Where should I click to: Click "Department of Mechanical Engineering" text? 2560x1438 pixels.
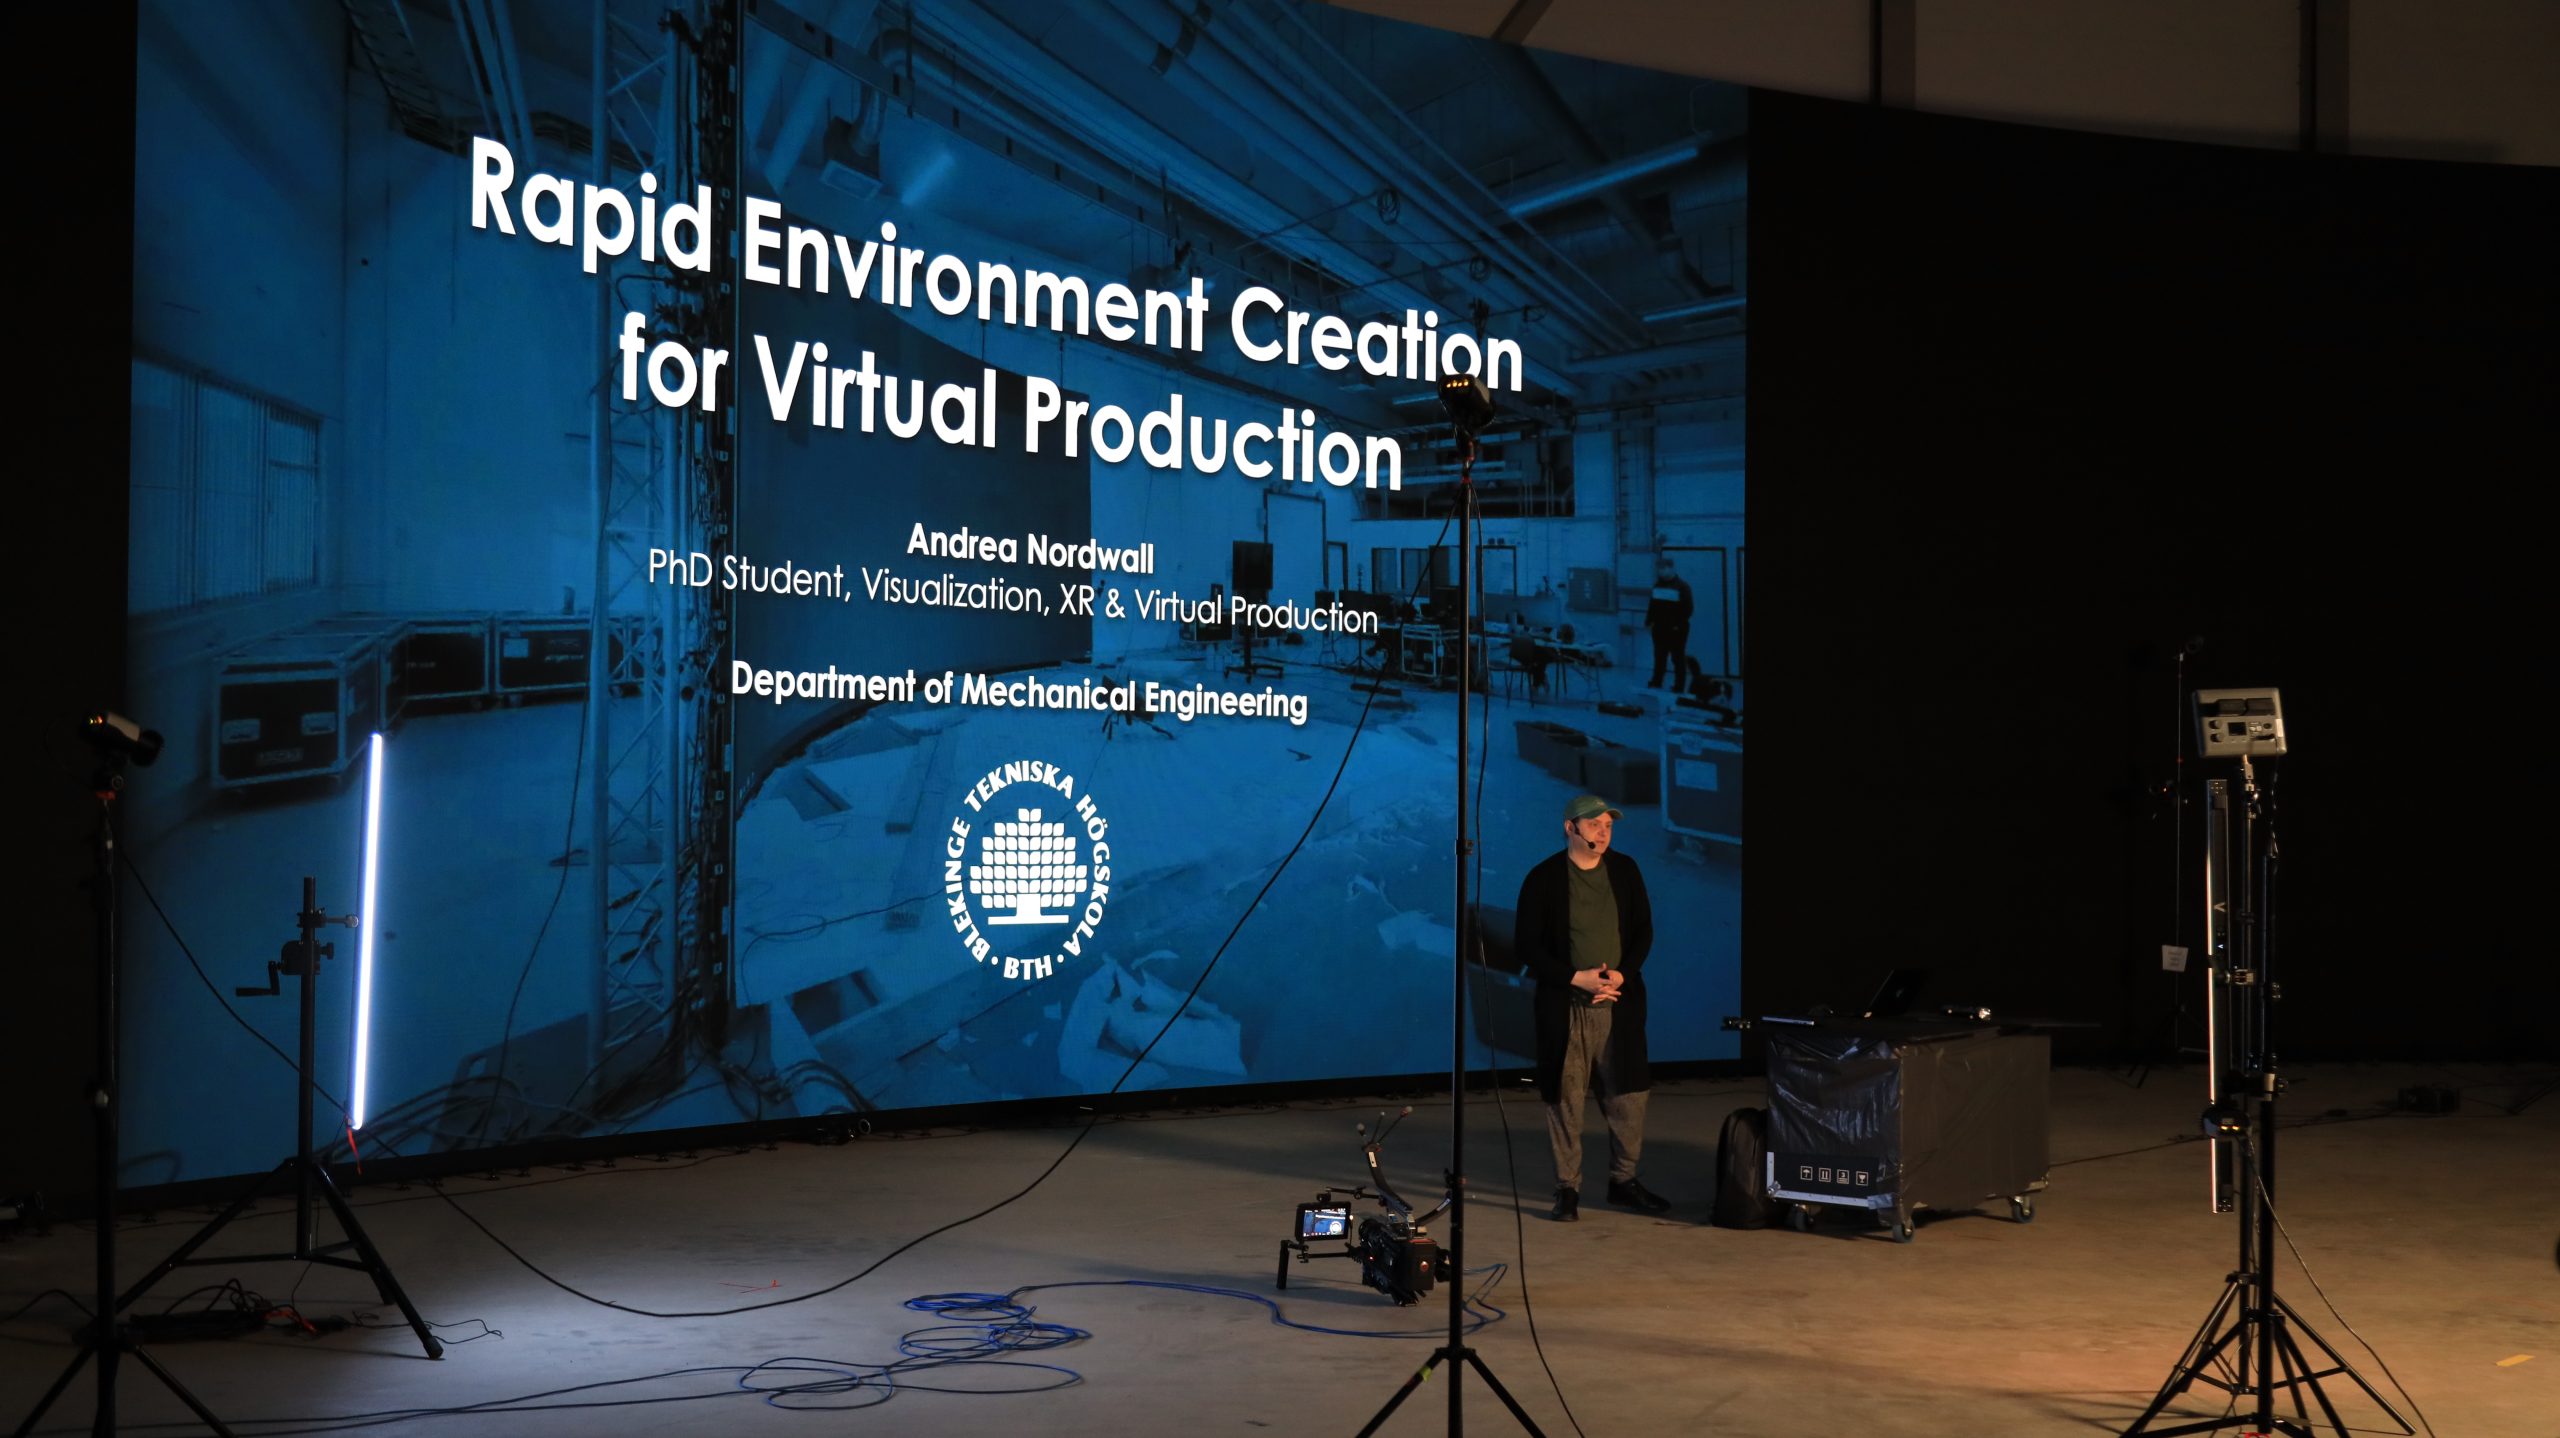[1019, 691]
